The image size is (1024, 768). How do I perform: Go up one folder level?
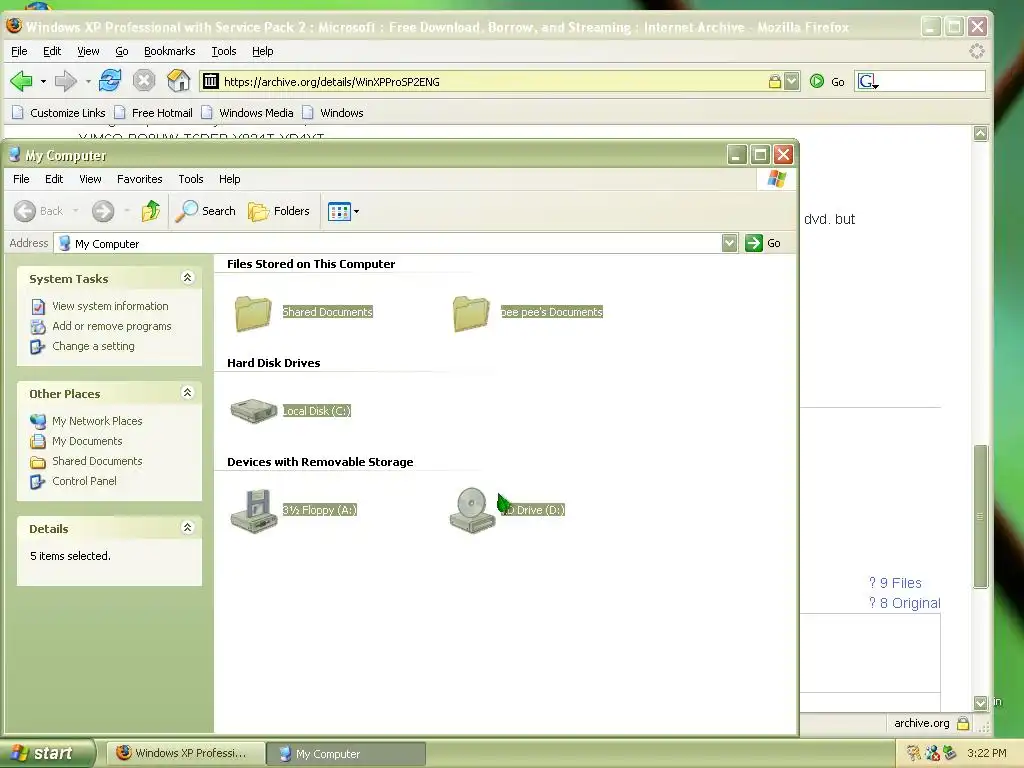[151, 210]
